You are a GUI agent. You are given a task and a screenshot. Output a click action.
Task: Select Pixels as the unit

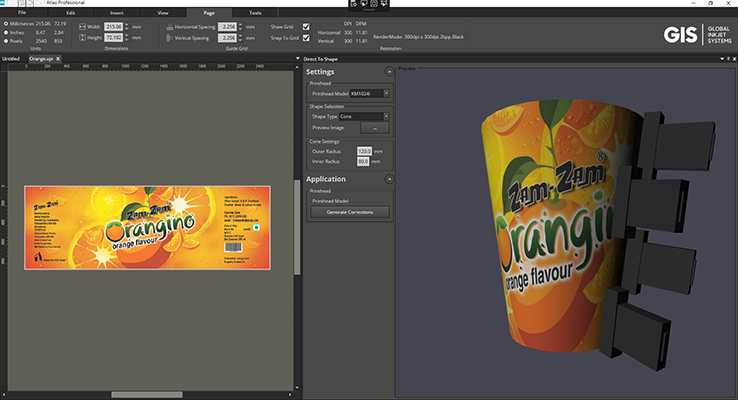(6, 41)
